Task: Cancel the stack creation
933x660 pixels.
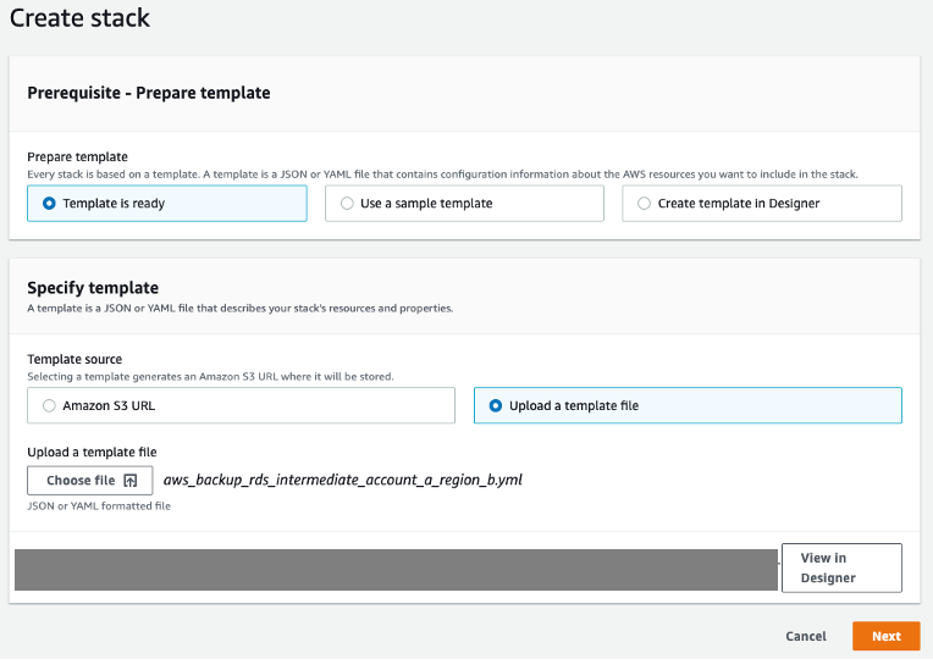Action: click(x=805, y=636)
